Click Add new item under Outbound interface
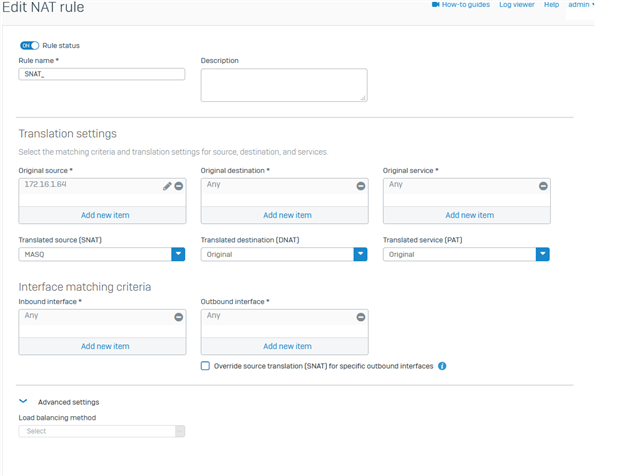This screenshot has width=640, height=476. pyautogui.click(x=287, y=346)
